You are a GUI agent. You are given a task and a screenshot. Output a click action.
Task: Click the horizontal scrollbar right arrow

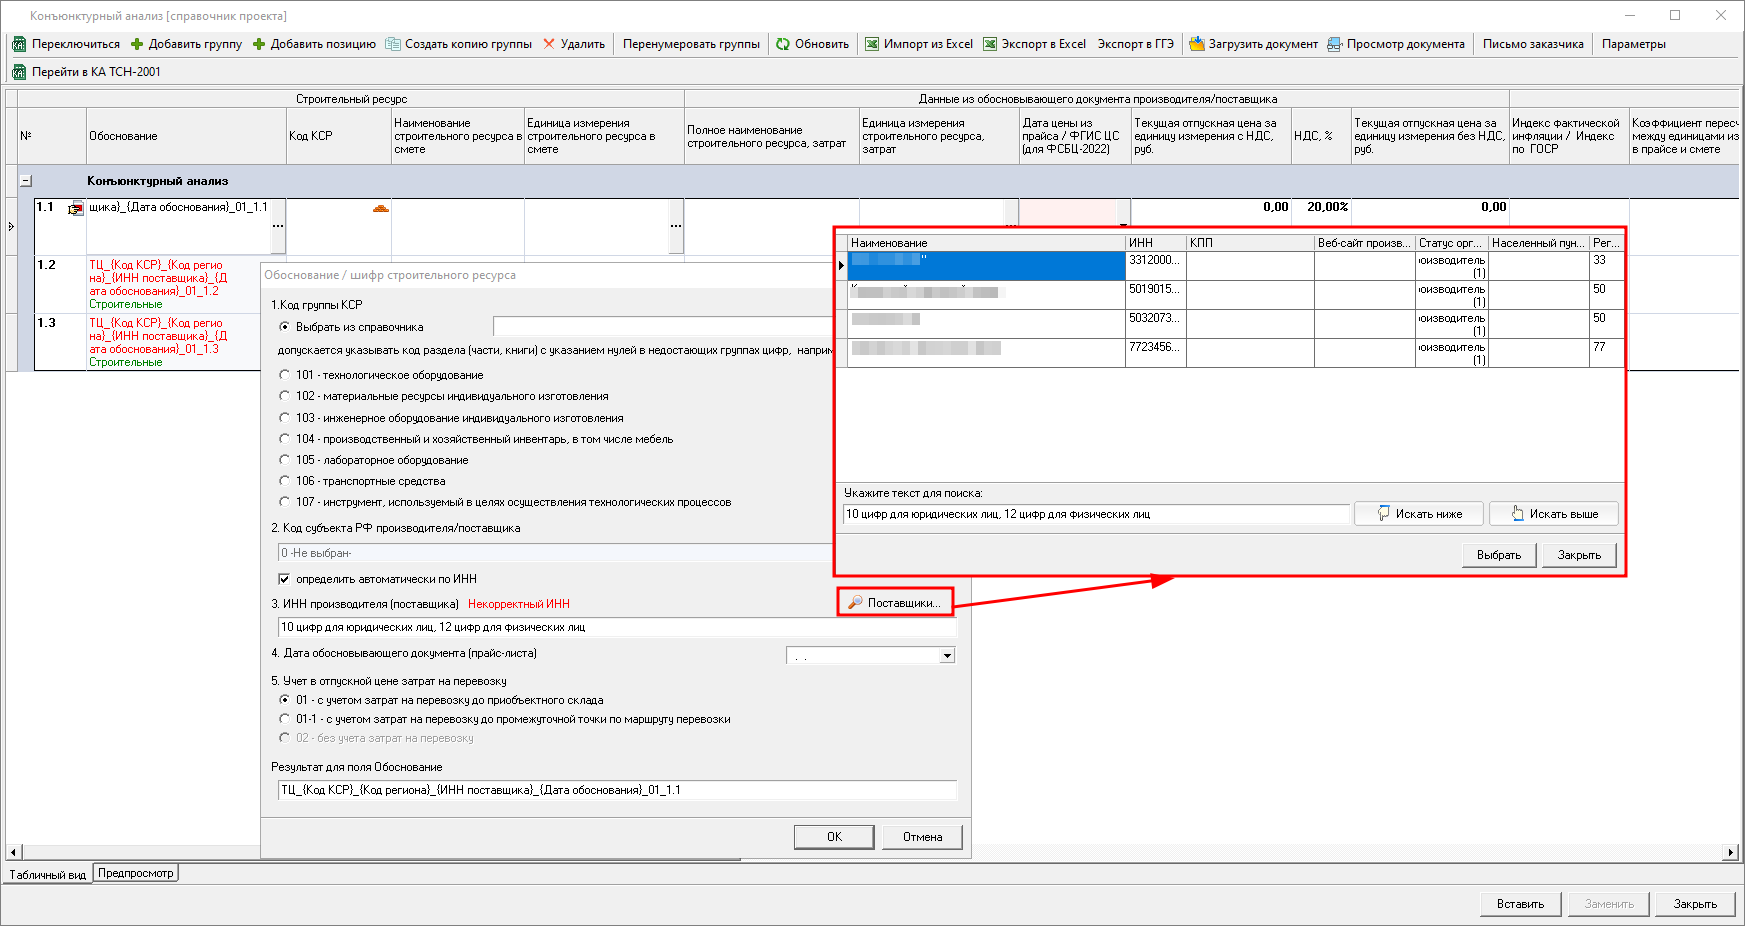(x=1730, y=852)
